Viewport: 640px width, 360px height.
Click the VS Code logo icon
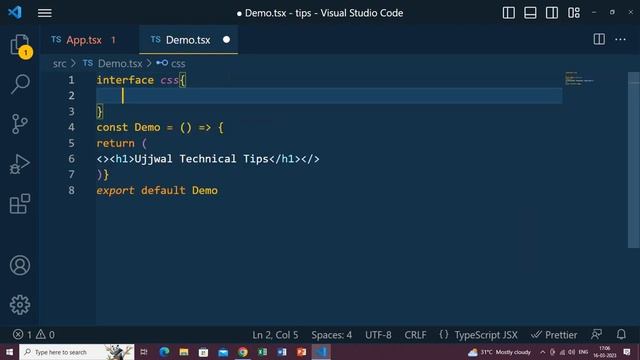coord(15,12)
